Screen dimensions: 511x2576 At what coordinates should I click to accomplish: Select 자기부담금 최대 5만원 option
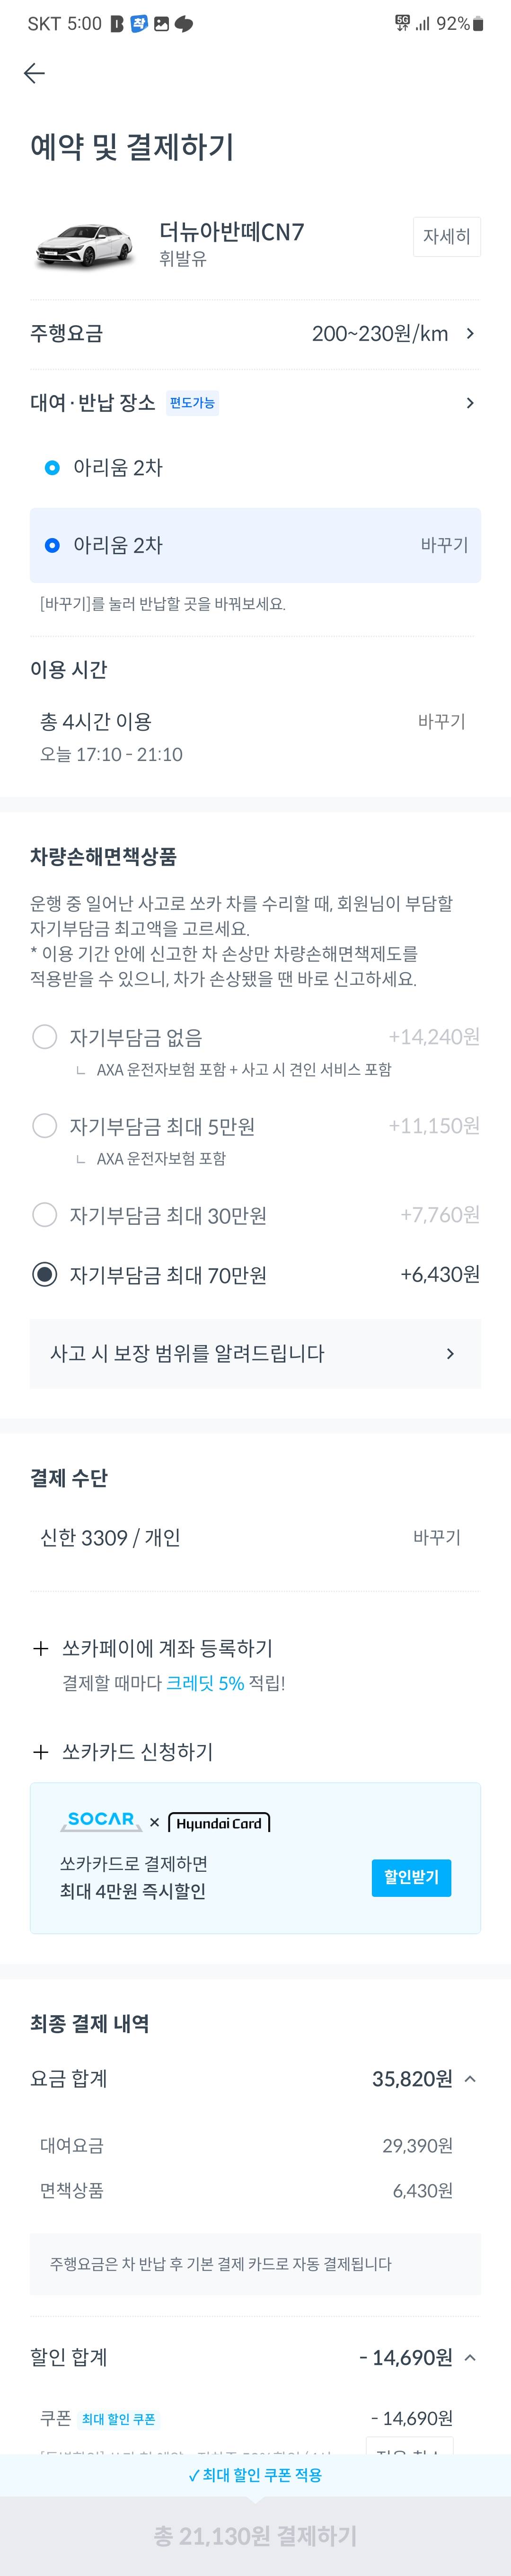pyautogui.click(x=45, y=1126)
